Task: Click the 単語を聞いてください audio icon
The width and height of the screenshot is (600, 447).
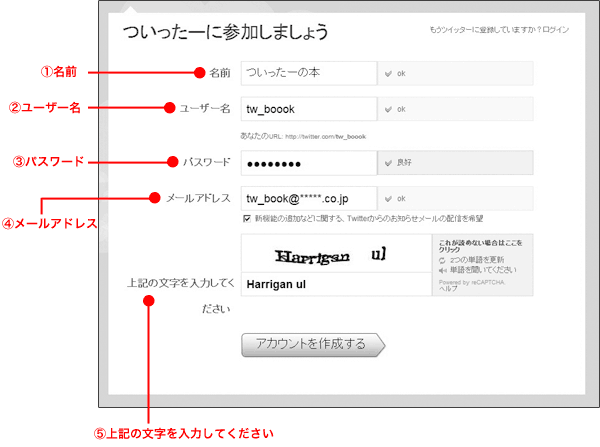Action: [443, 271]
